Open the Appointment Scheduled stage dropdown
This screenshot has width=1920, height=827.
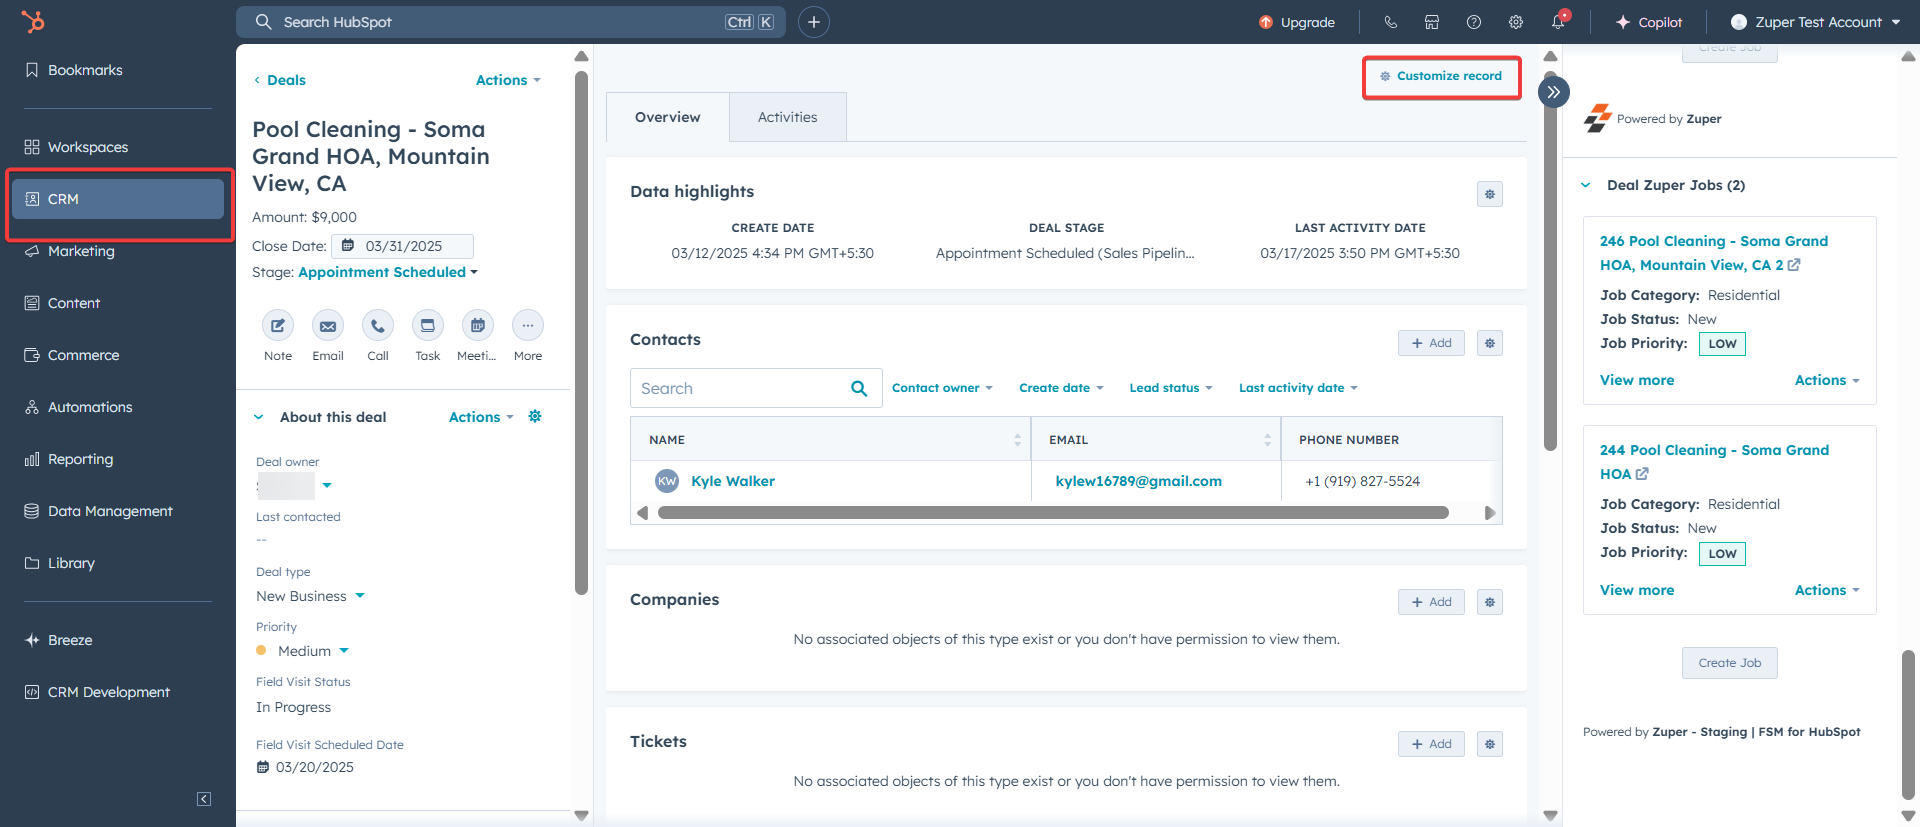coord(388,272)
